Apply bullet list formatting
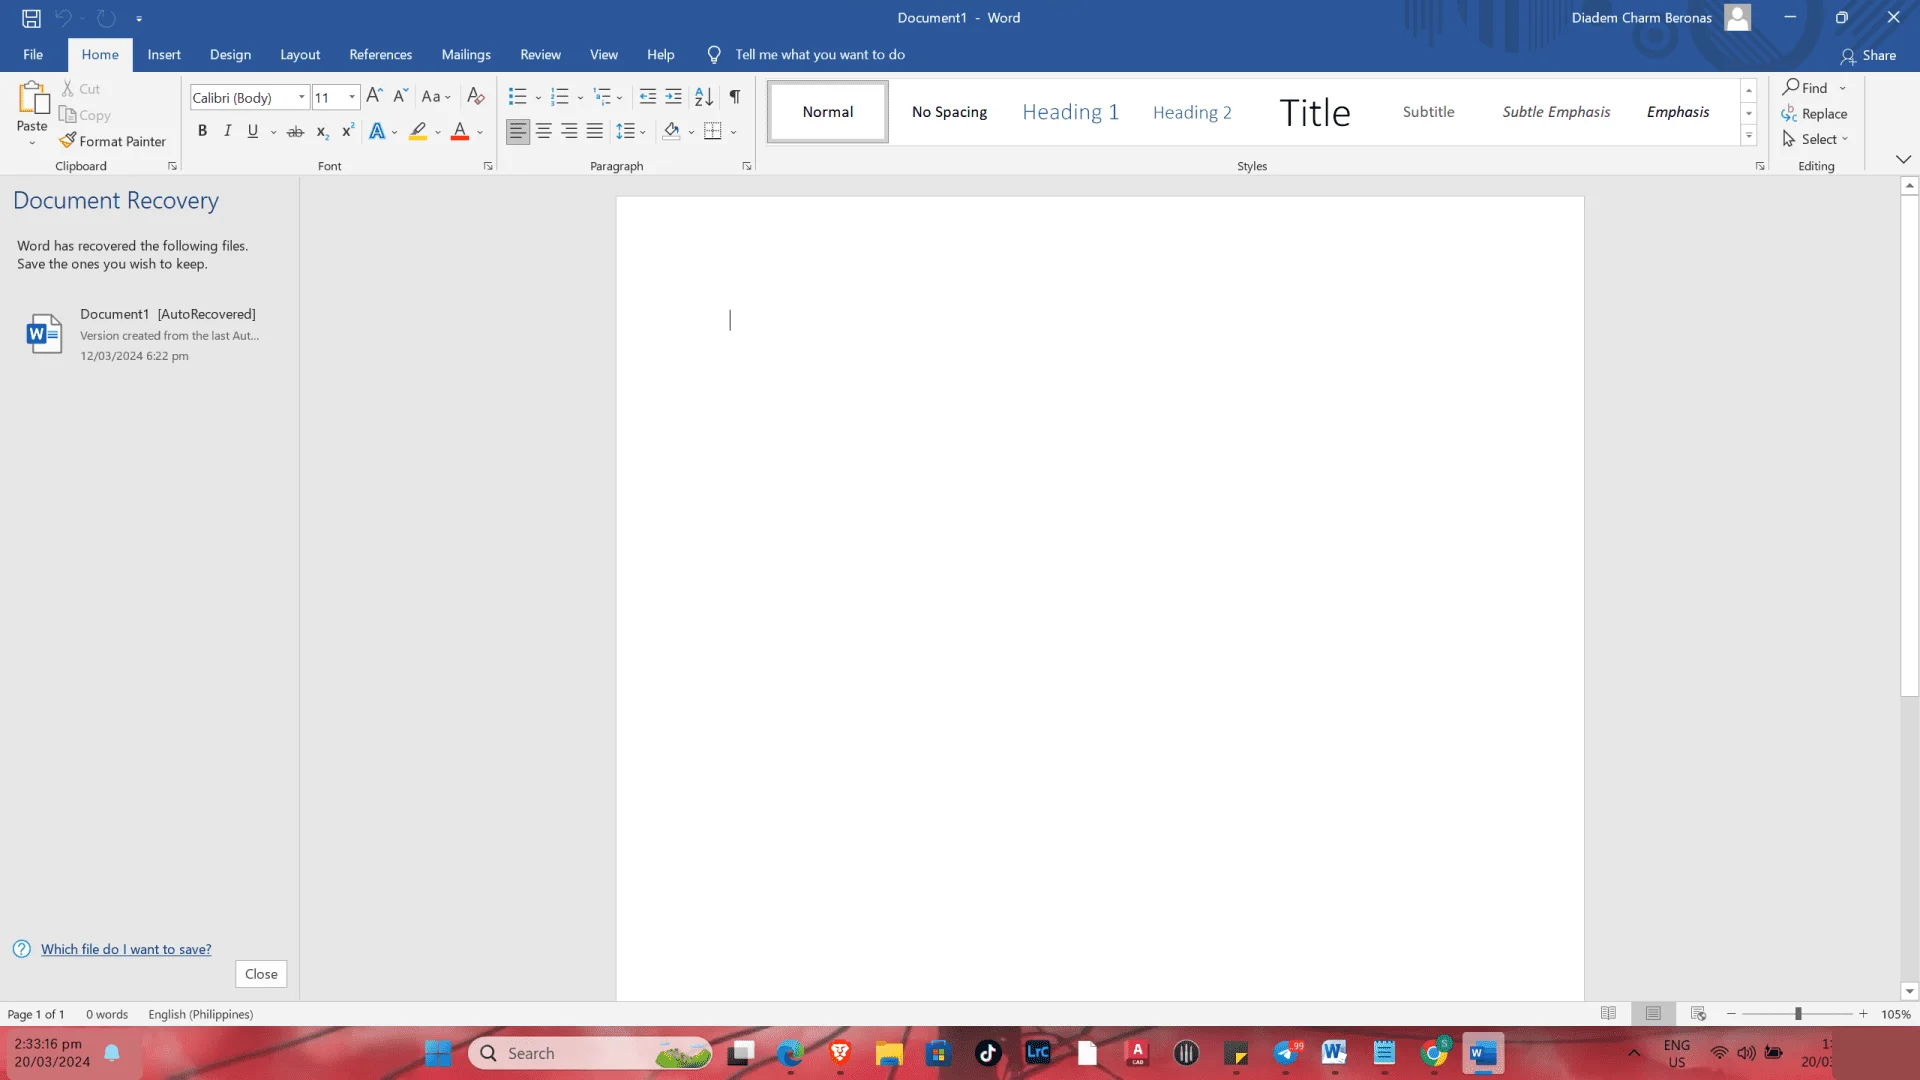This screenshot has width=1920, height=1080. (517, 97)
